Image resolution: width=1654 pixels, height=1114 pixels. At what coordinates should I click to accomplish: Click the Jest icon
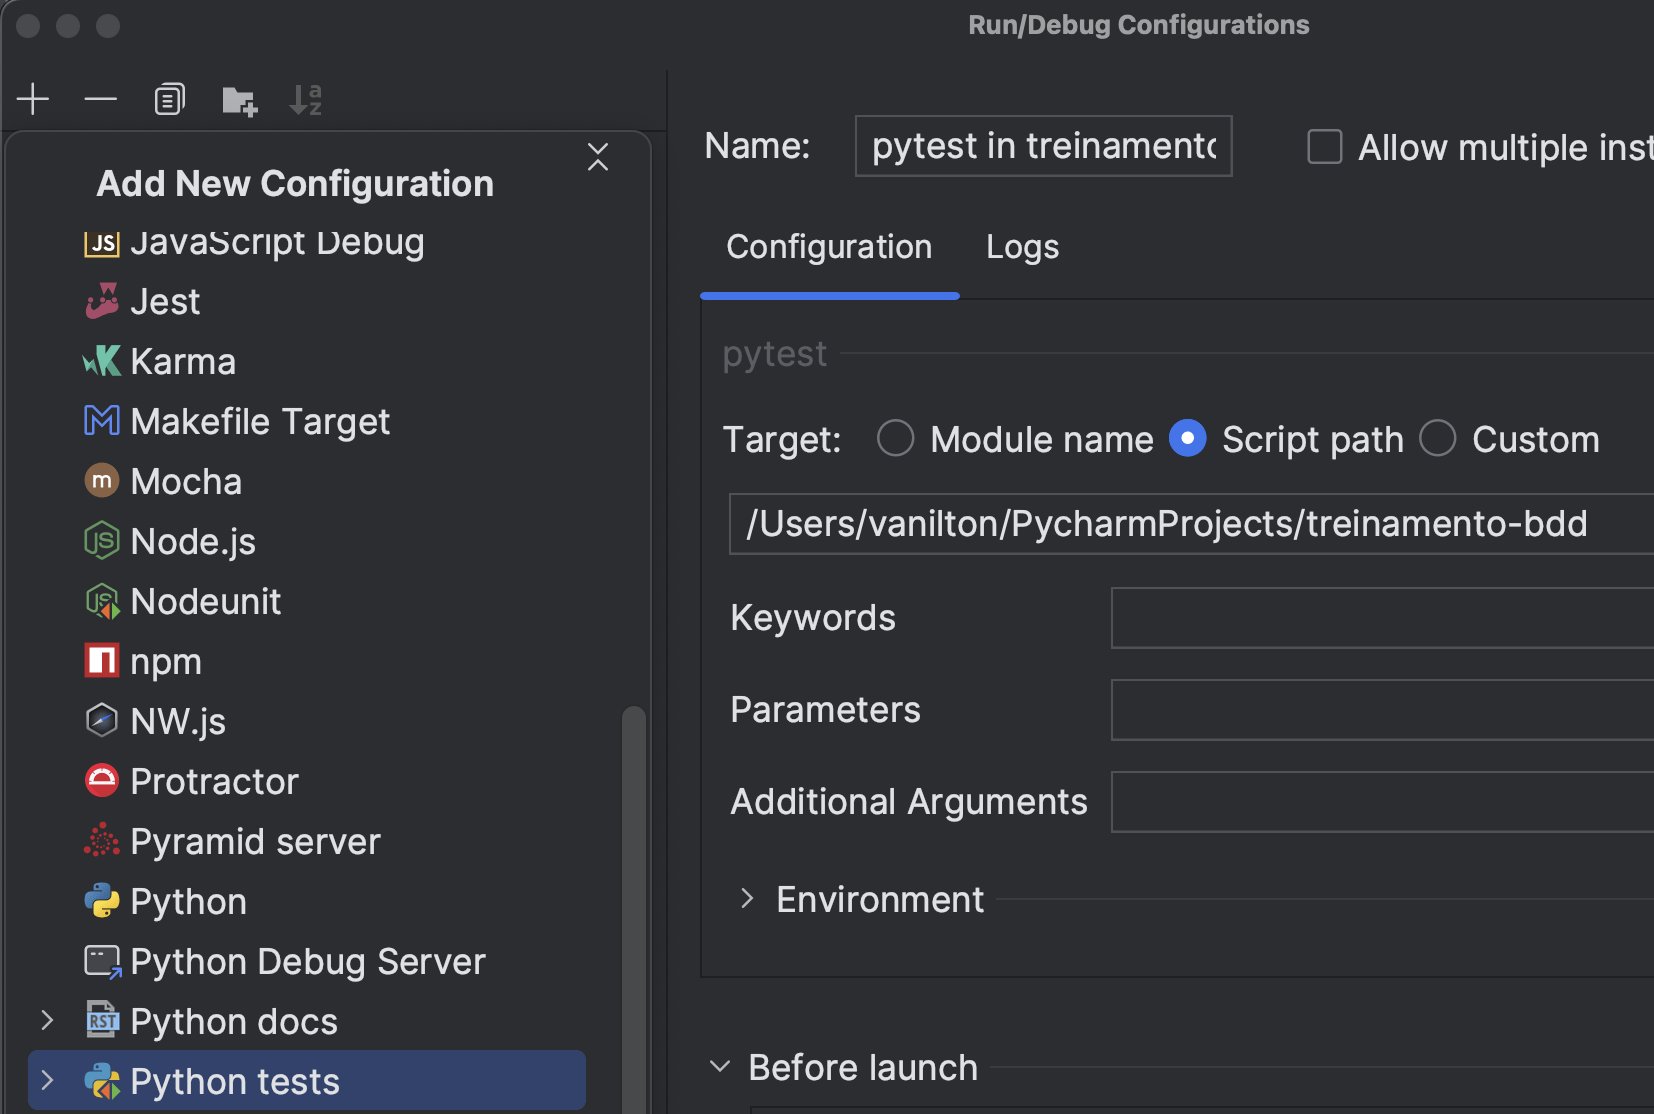(102, 301)
